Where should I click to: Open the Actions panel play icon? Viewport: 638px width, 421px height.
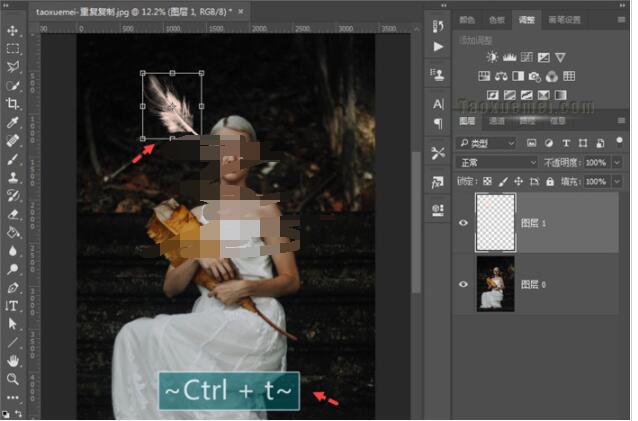pyautogui.click(x=438, y=47)
